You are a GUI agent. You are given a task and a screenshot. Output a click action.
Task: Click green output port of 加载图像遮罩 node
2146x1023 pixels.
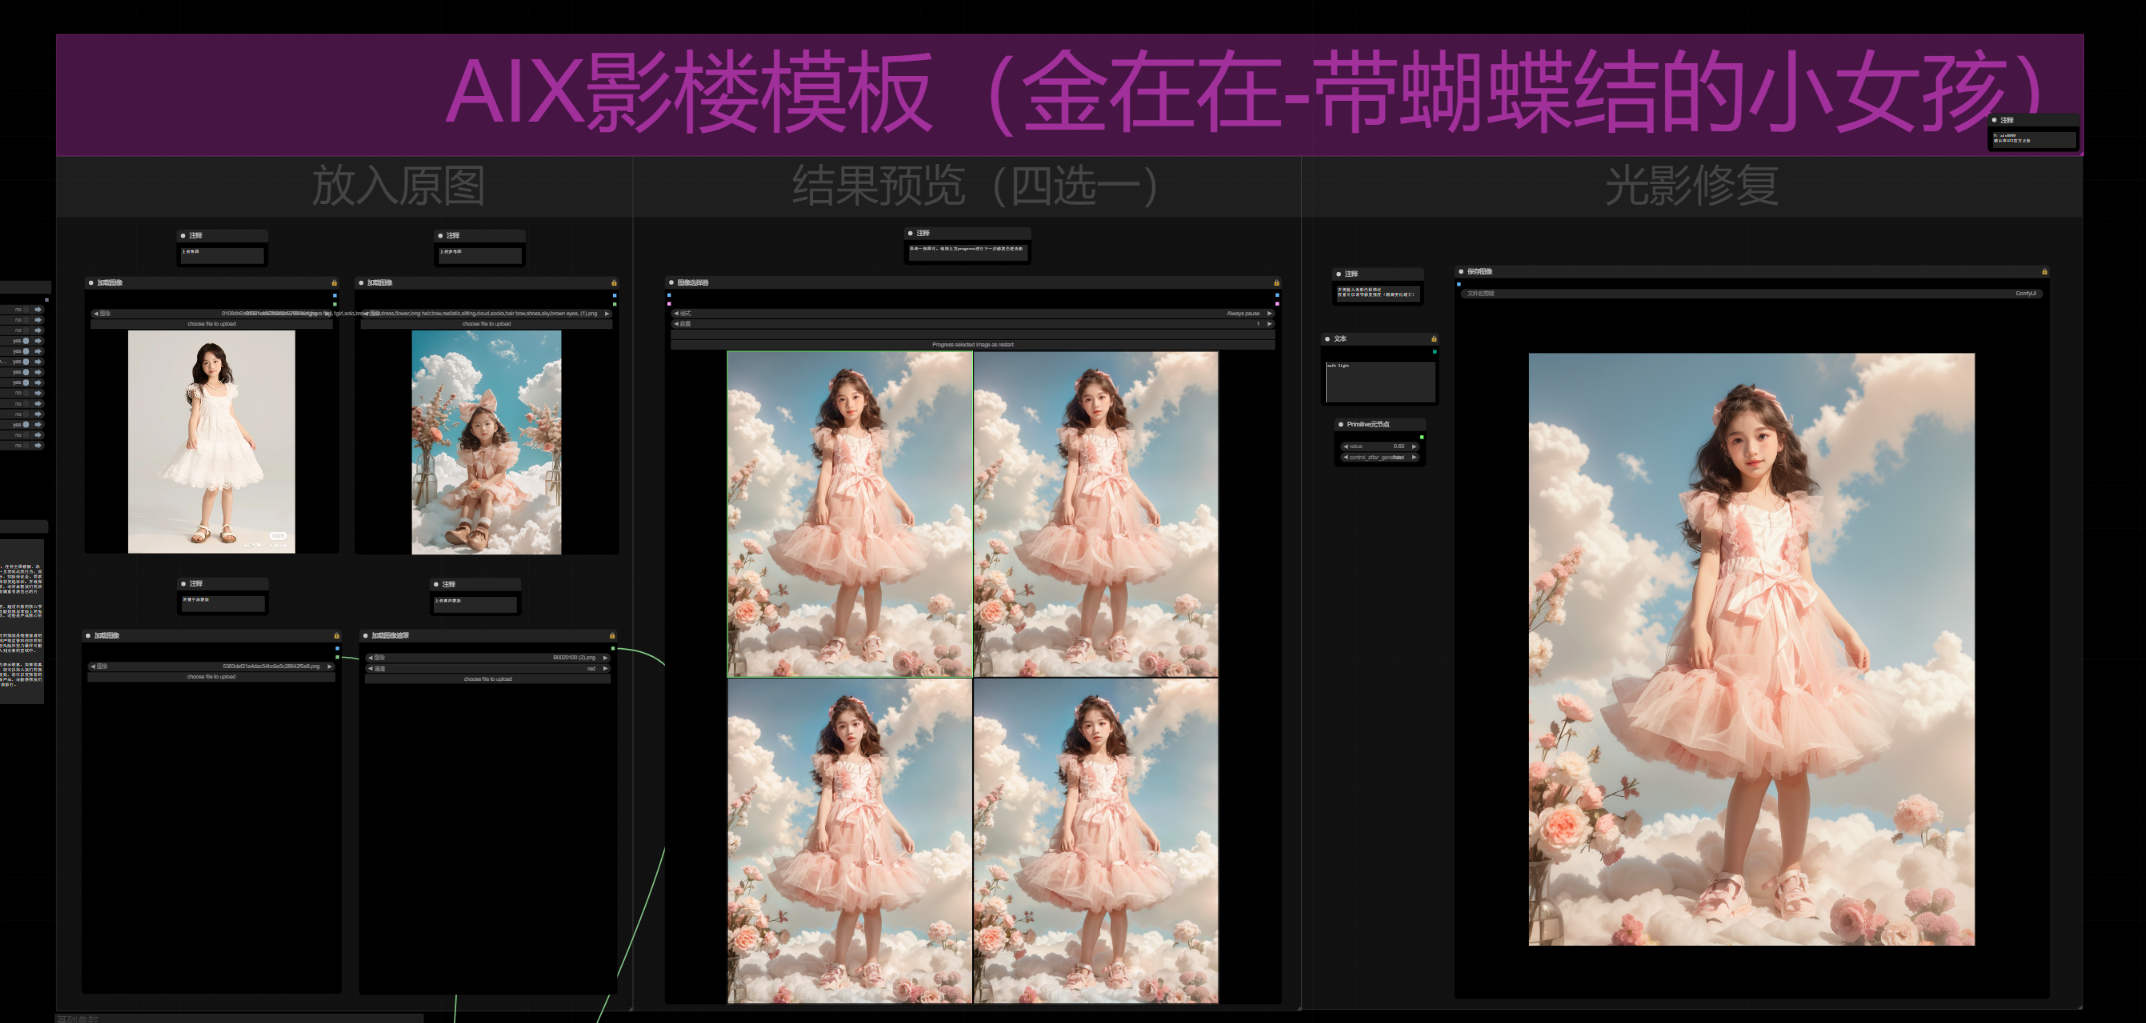pyautogui.click(x=613, y=649)
